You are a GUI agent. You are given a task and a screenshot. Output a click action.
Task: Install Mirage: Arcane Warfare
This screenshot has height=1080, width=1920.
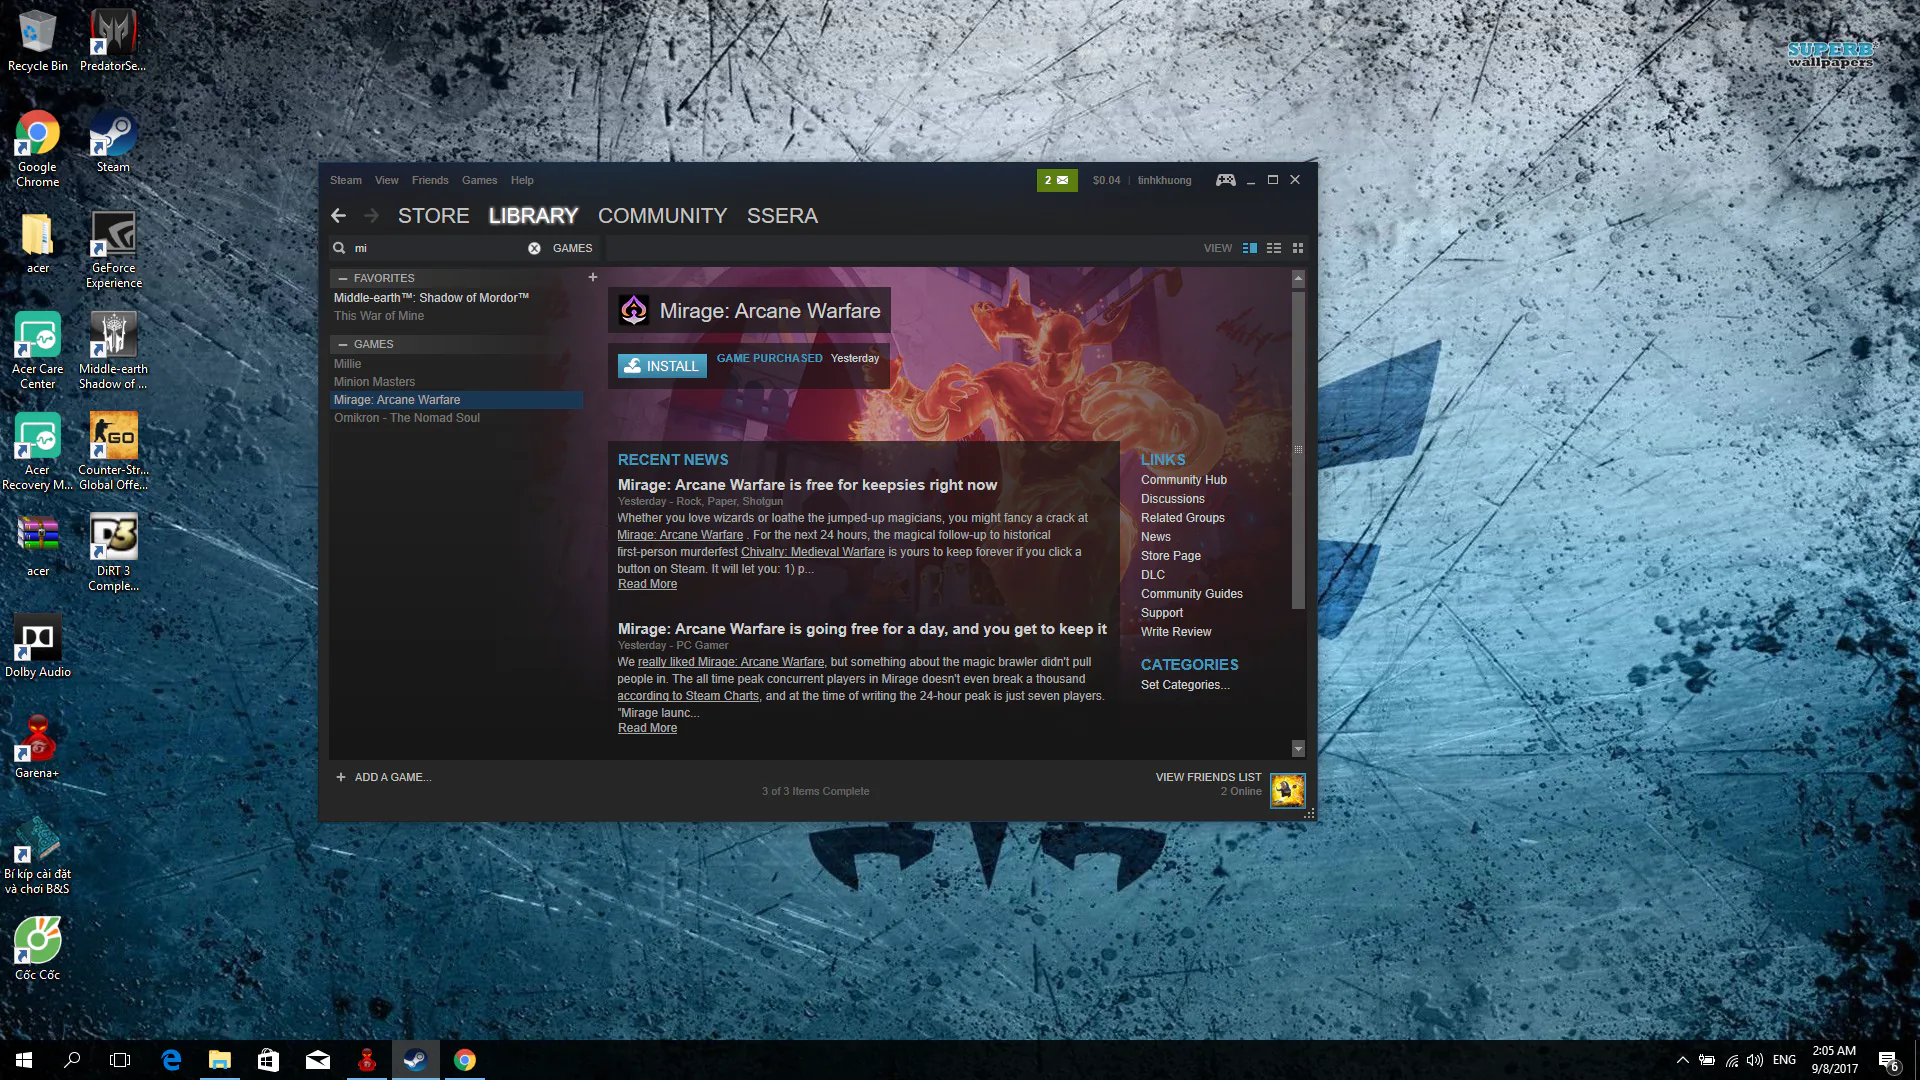(662, 366)
